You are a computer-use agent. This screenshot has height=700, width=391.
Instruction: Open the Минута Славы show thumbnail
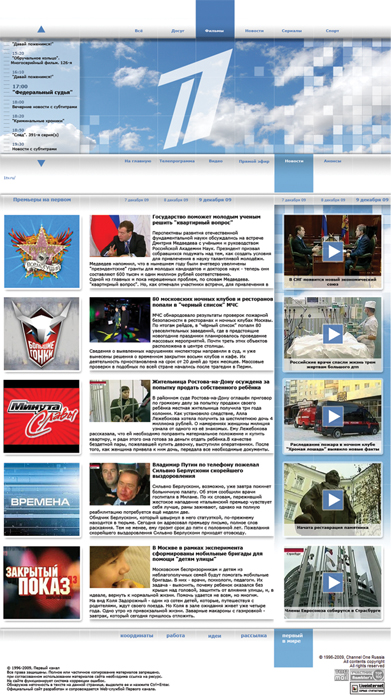pyautogui.click(x=42, y=416)
